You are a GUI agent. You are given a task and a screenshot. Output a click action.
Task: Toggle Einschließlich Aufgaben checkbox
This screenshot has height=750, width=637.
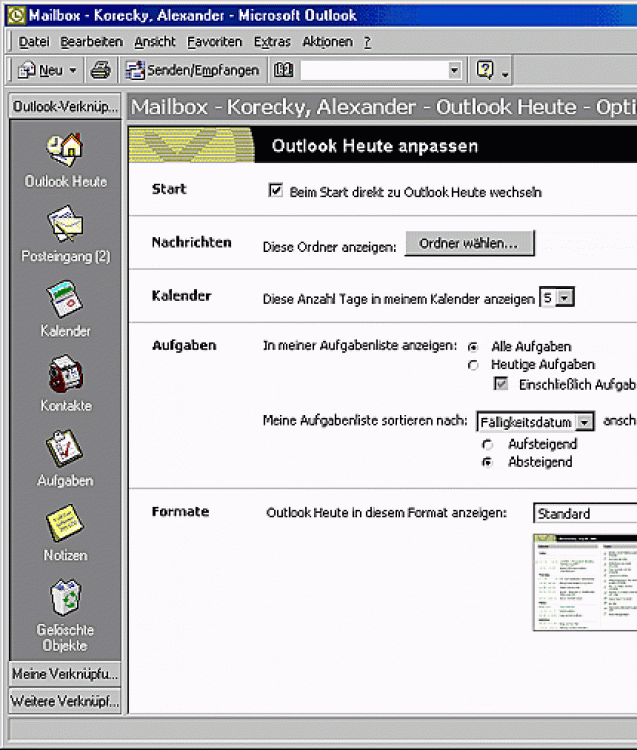(x=501, y=384)
